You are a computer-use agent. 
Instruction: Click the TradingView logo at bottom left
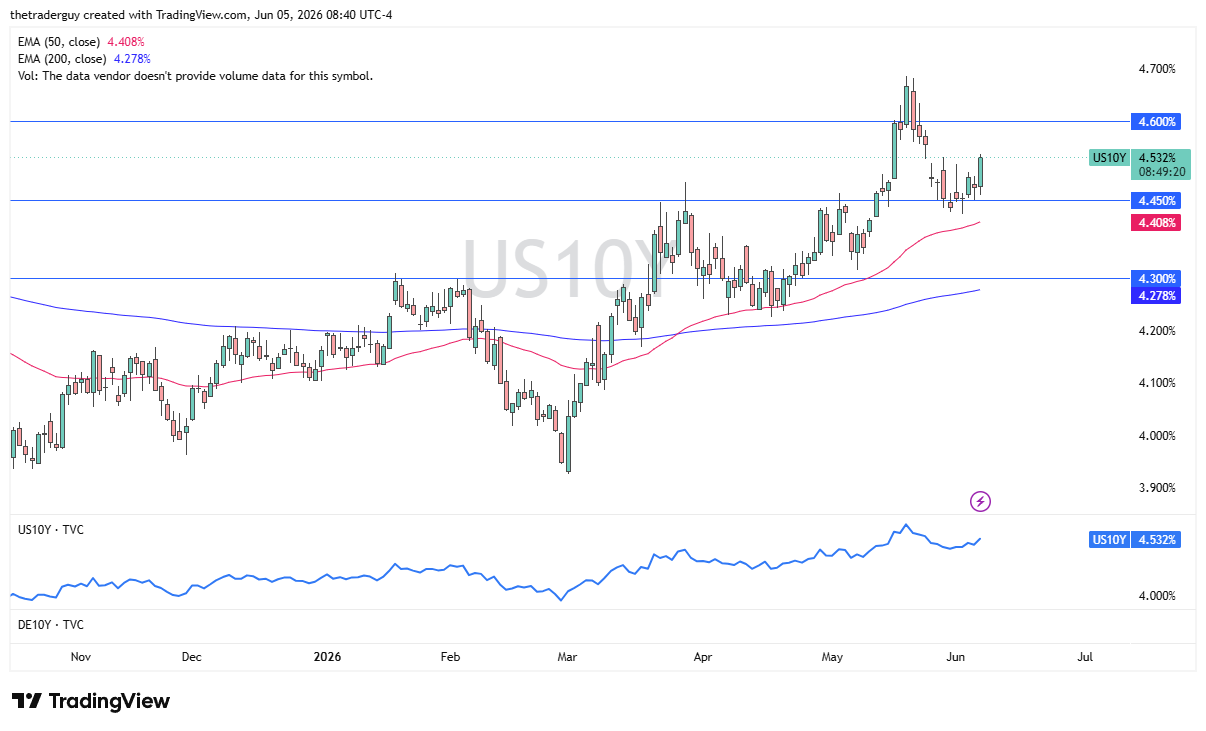tap(90, 701)
